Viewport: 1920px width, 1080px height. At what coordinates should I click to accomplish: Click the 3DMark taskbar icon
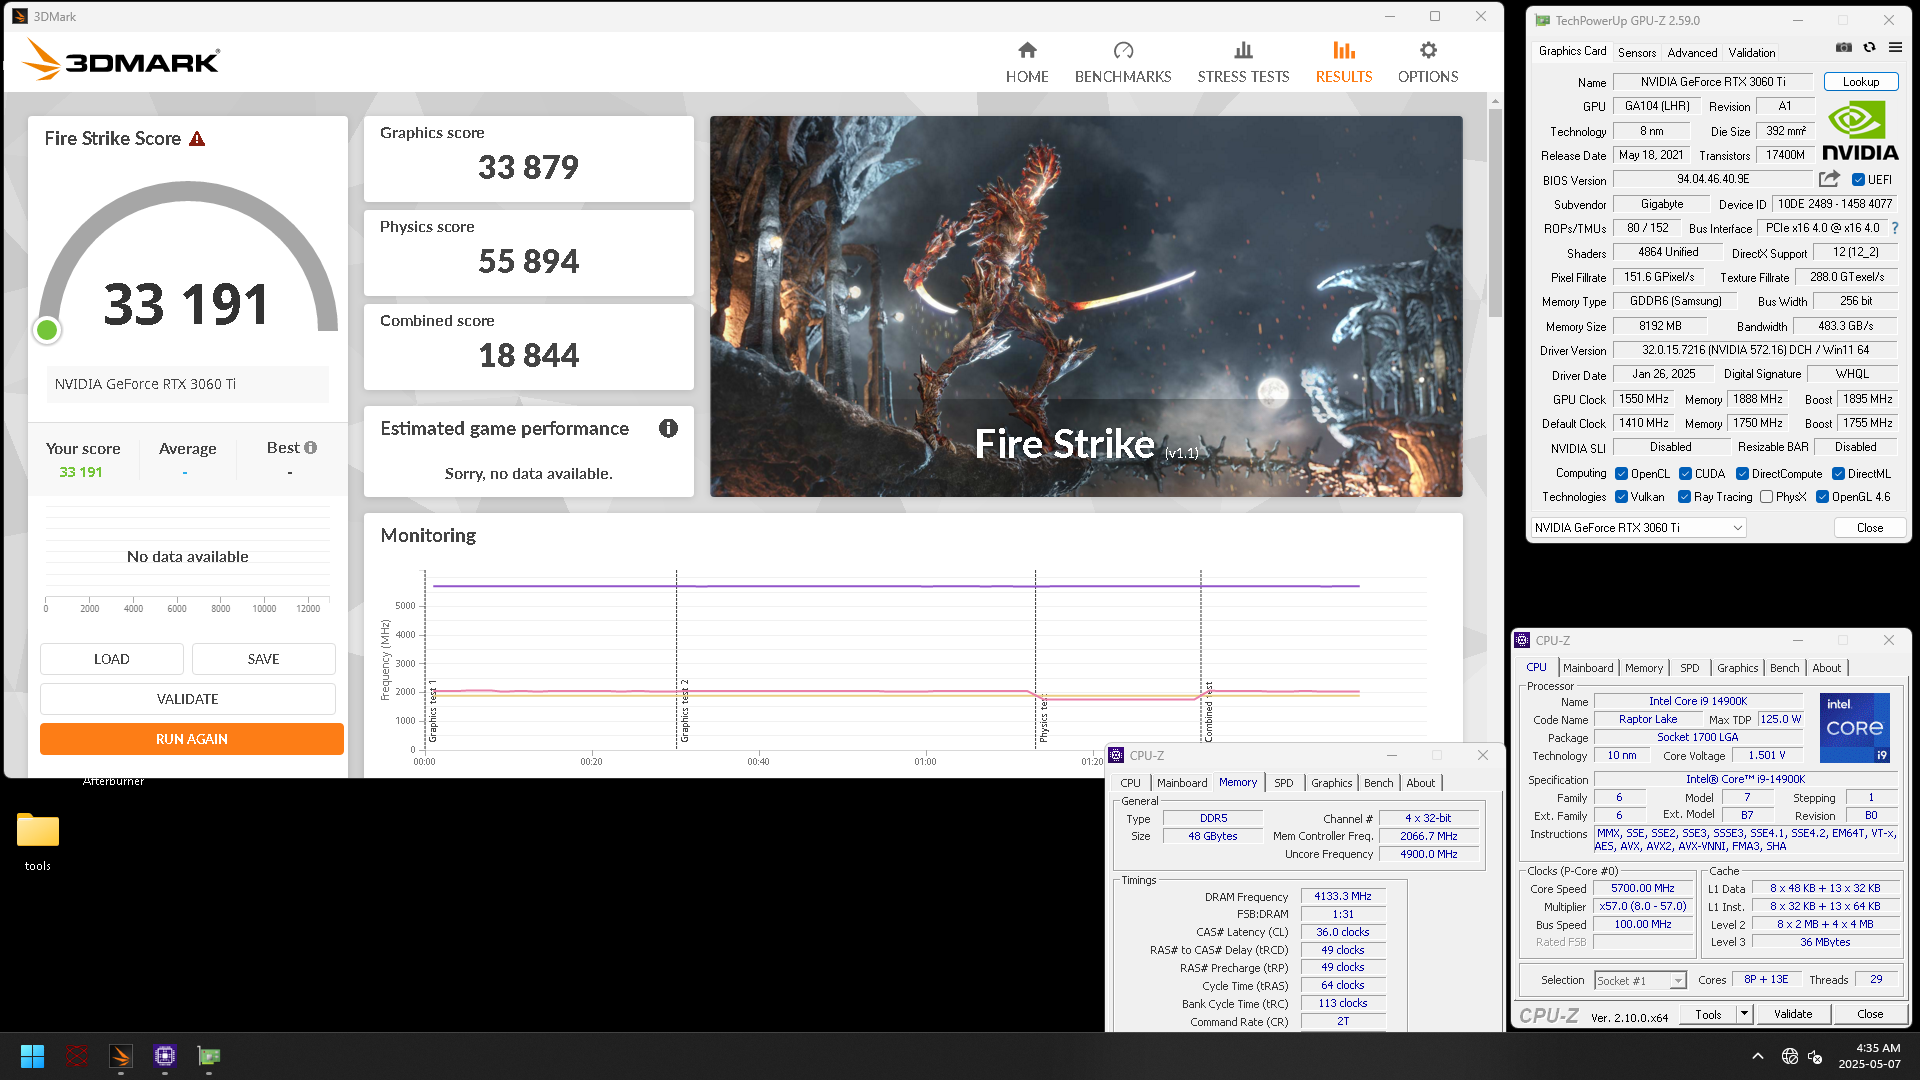(x=121, y=1056)
